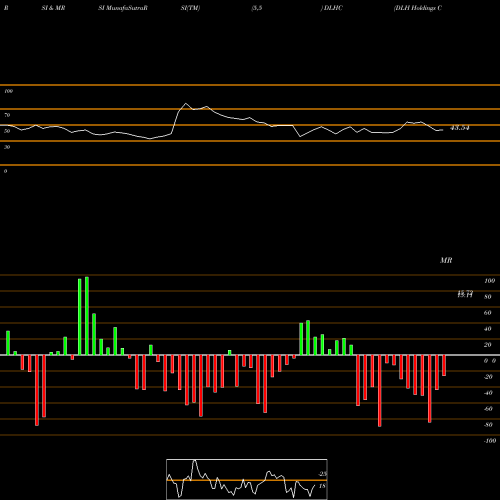The image size is (500, 500).
Task: Click the '80' label on MR axis
Action: tap(488, 297)
